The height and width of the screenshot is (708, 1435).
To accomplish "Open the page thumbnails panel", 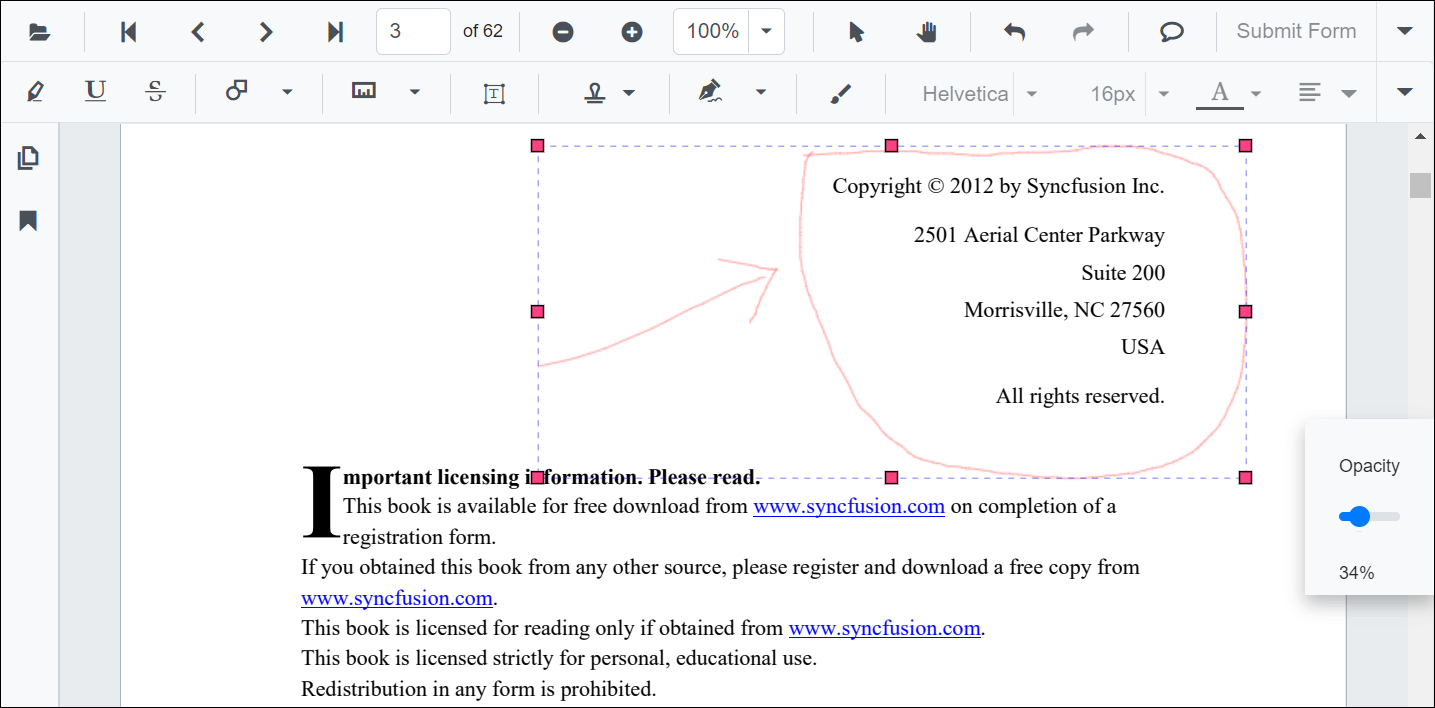I will [28, 158].
